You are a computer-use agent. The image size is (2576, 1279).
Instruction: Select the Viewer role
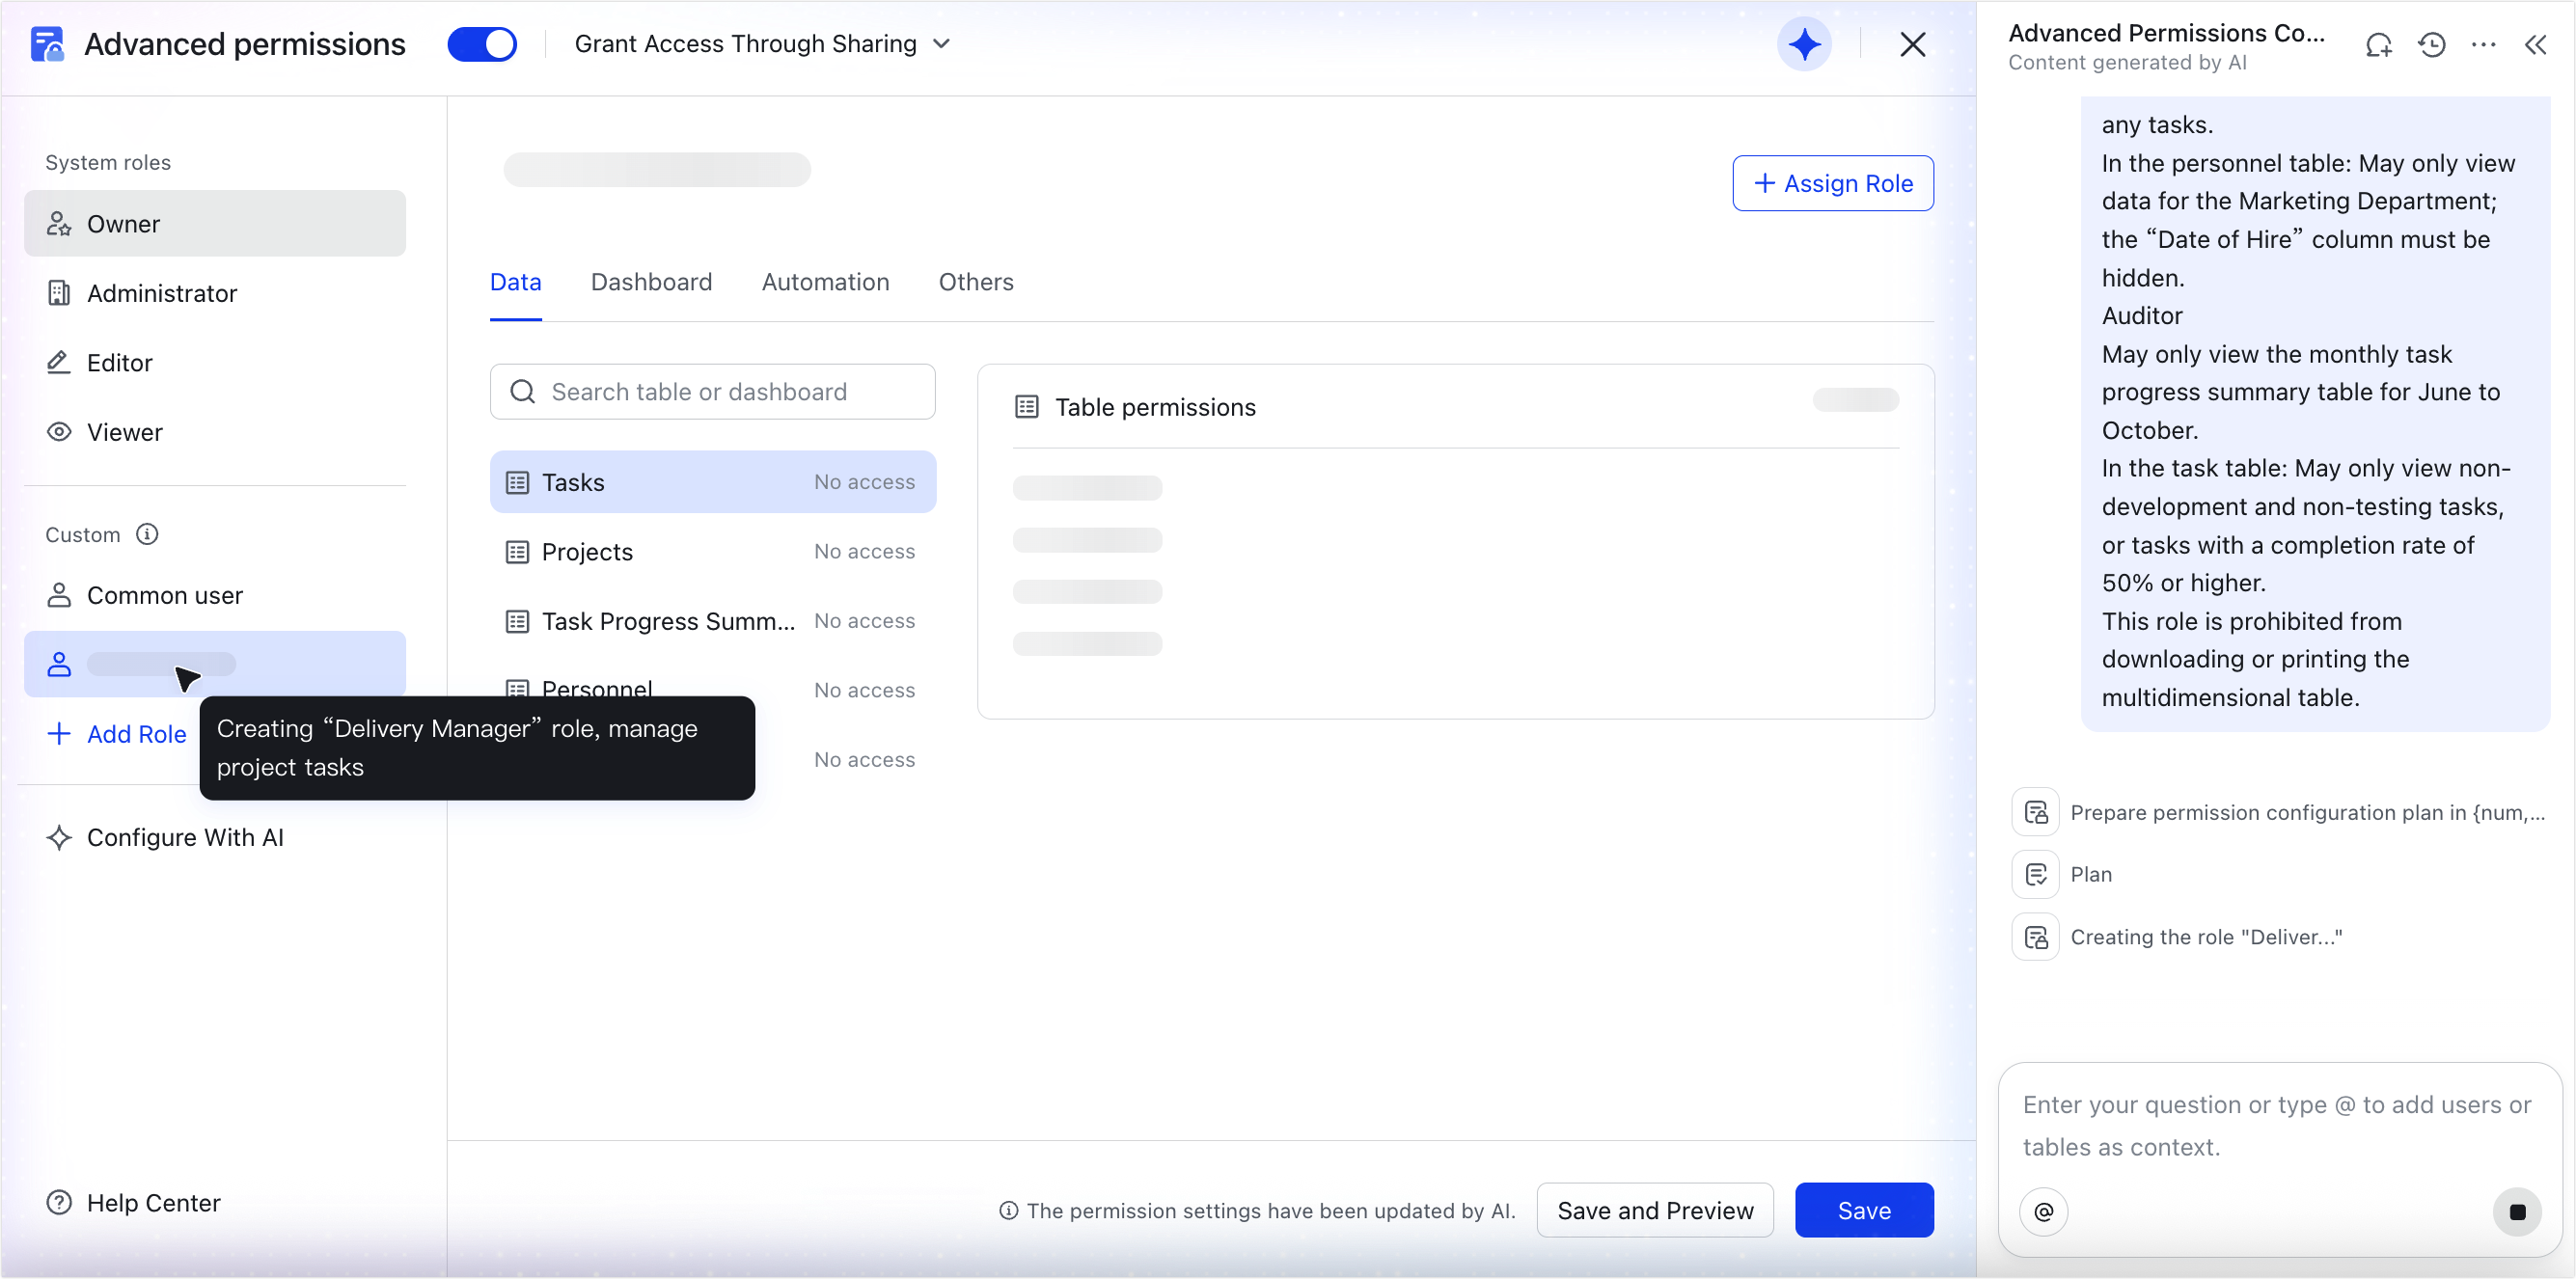point(215,432)
